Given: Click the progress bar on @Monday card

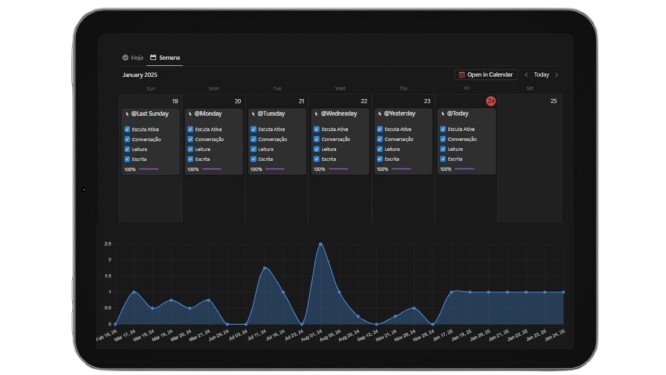Looking at the screenshot, I should tap(212, 169).
